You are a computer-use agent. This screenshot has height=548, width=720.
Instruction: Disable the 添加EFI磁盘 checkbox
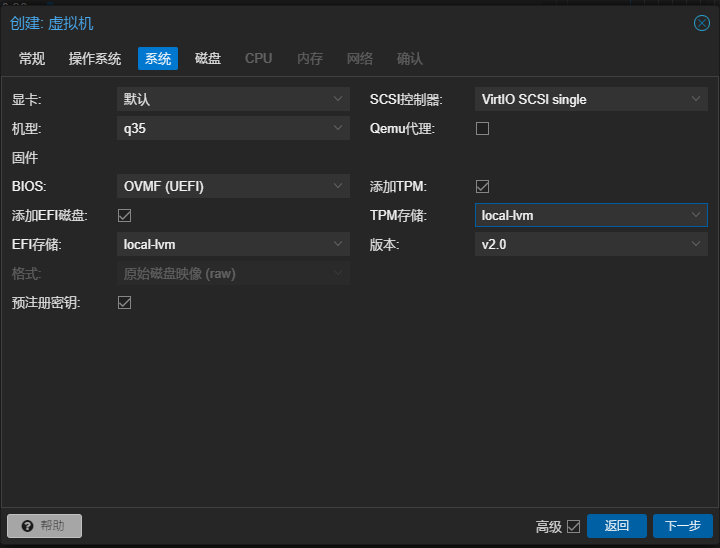point(125,215)
